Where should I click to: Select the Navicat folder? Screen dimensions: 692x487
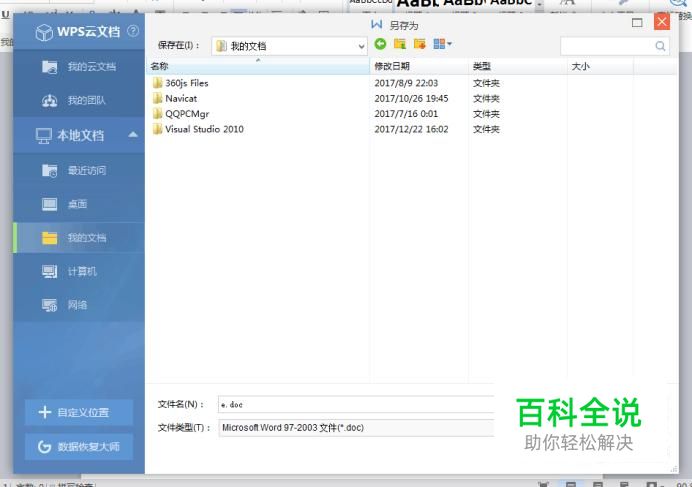tap(181, 98)
